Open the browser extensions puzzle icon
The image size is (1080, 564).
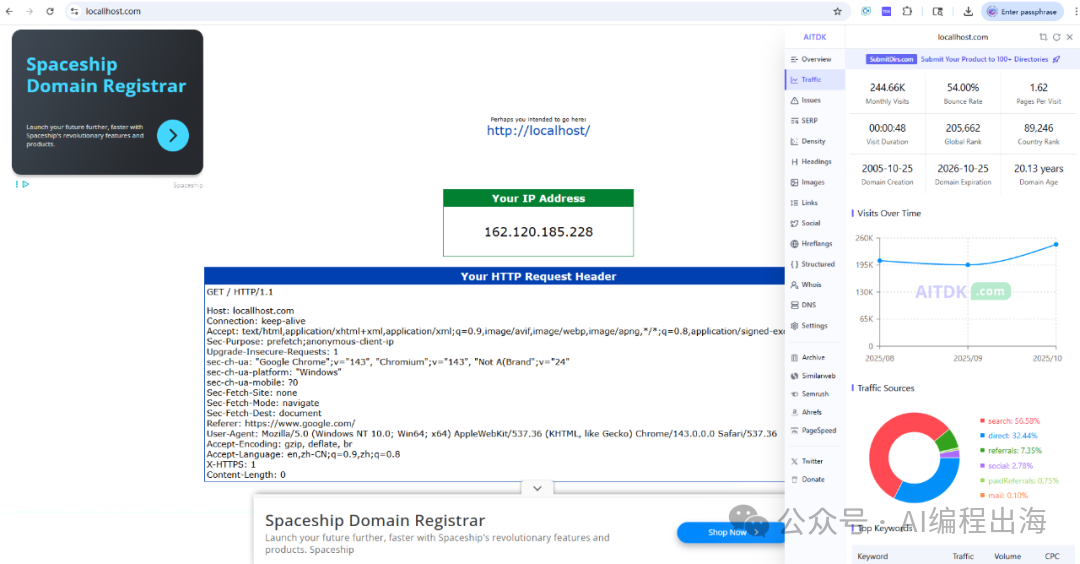(x=907, y=12)
